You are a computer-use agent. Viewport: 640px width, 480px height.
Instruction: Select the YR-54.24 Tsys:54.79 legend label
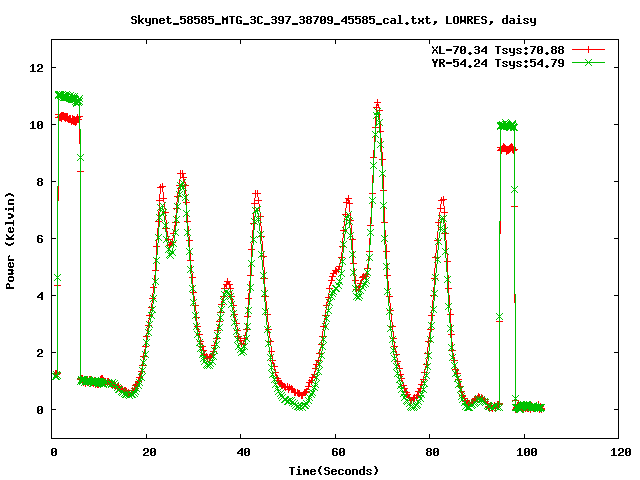tap(498, 63)
